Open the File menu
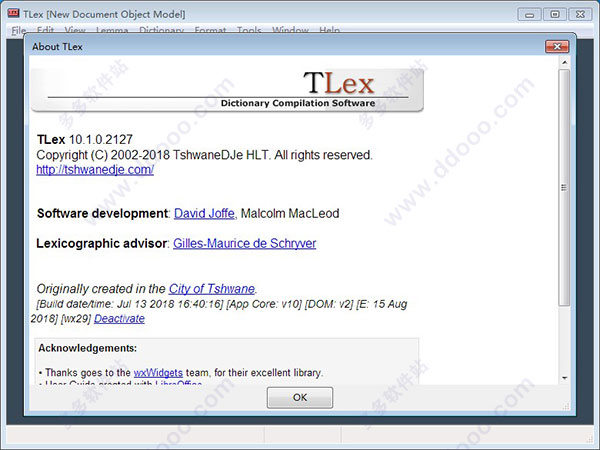The image size is (600, 450). (x=18, y=30)
